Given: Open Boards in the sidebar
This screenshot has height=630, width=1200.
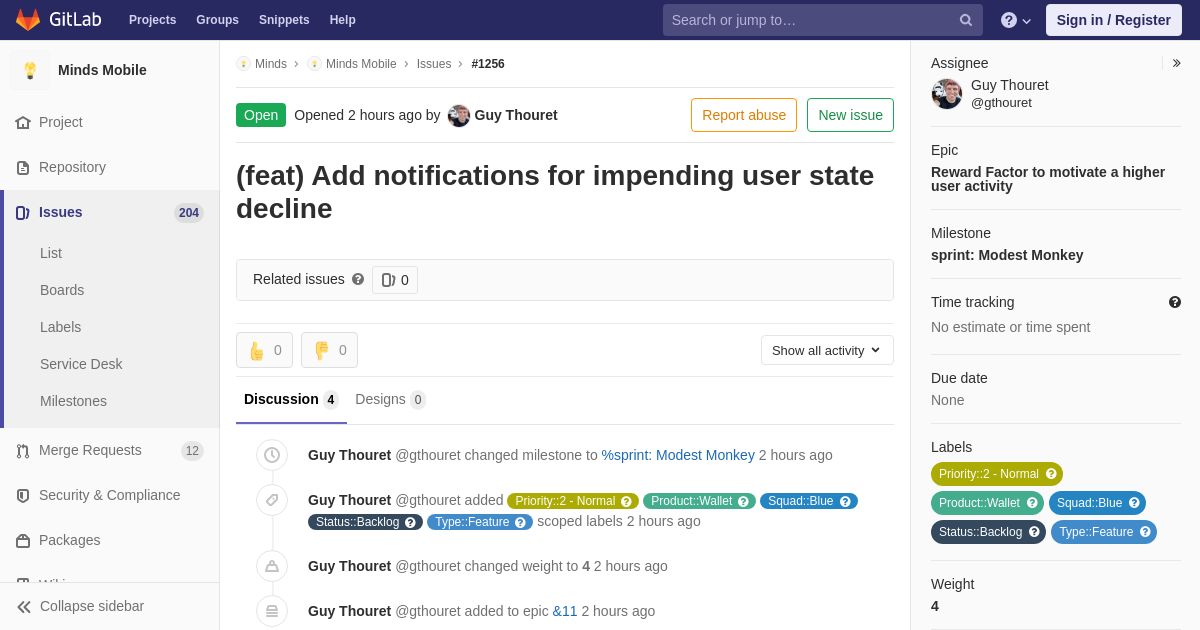Looking at the screenshot, I should (x=62, y=290).
